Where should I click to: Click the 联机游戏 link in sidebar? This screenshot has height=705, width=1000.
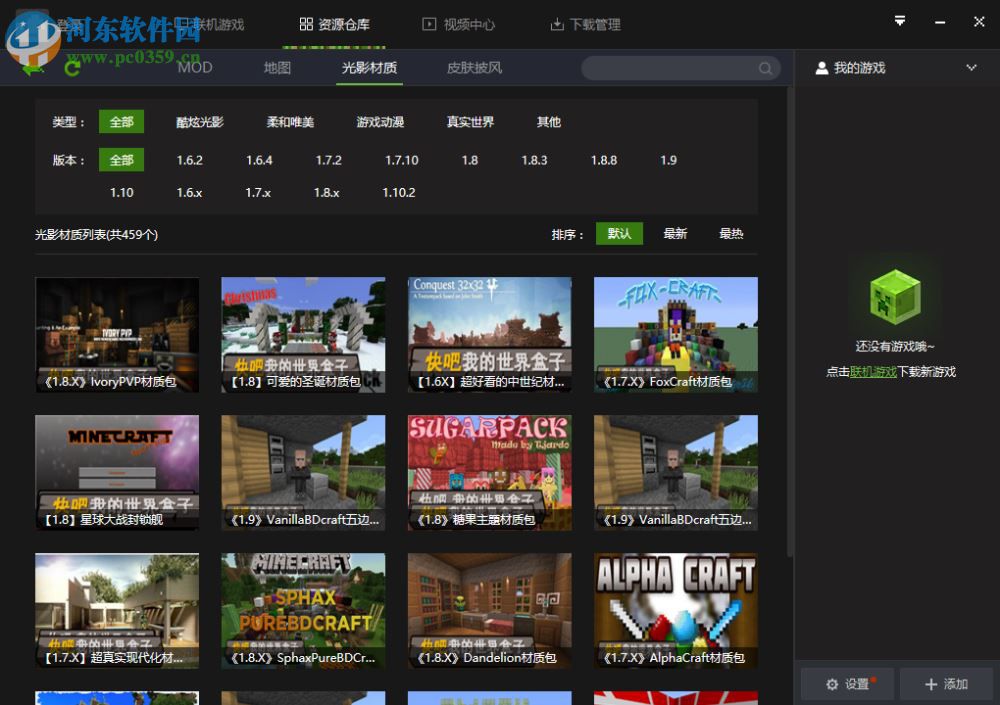coord(873,372)
